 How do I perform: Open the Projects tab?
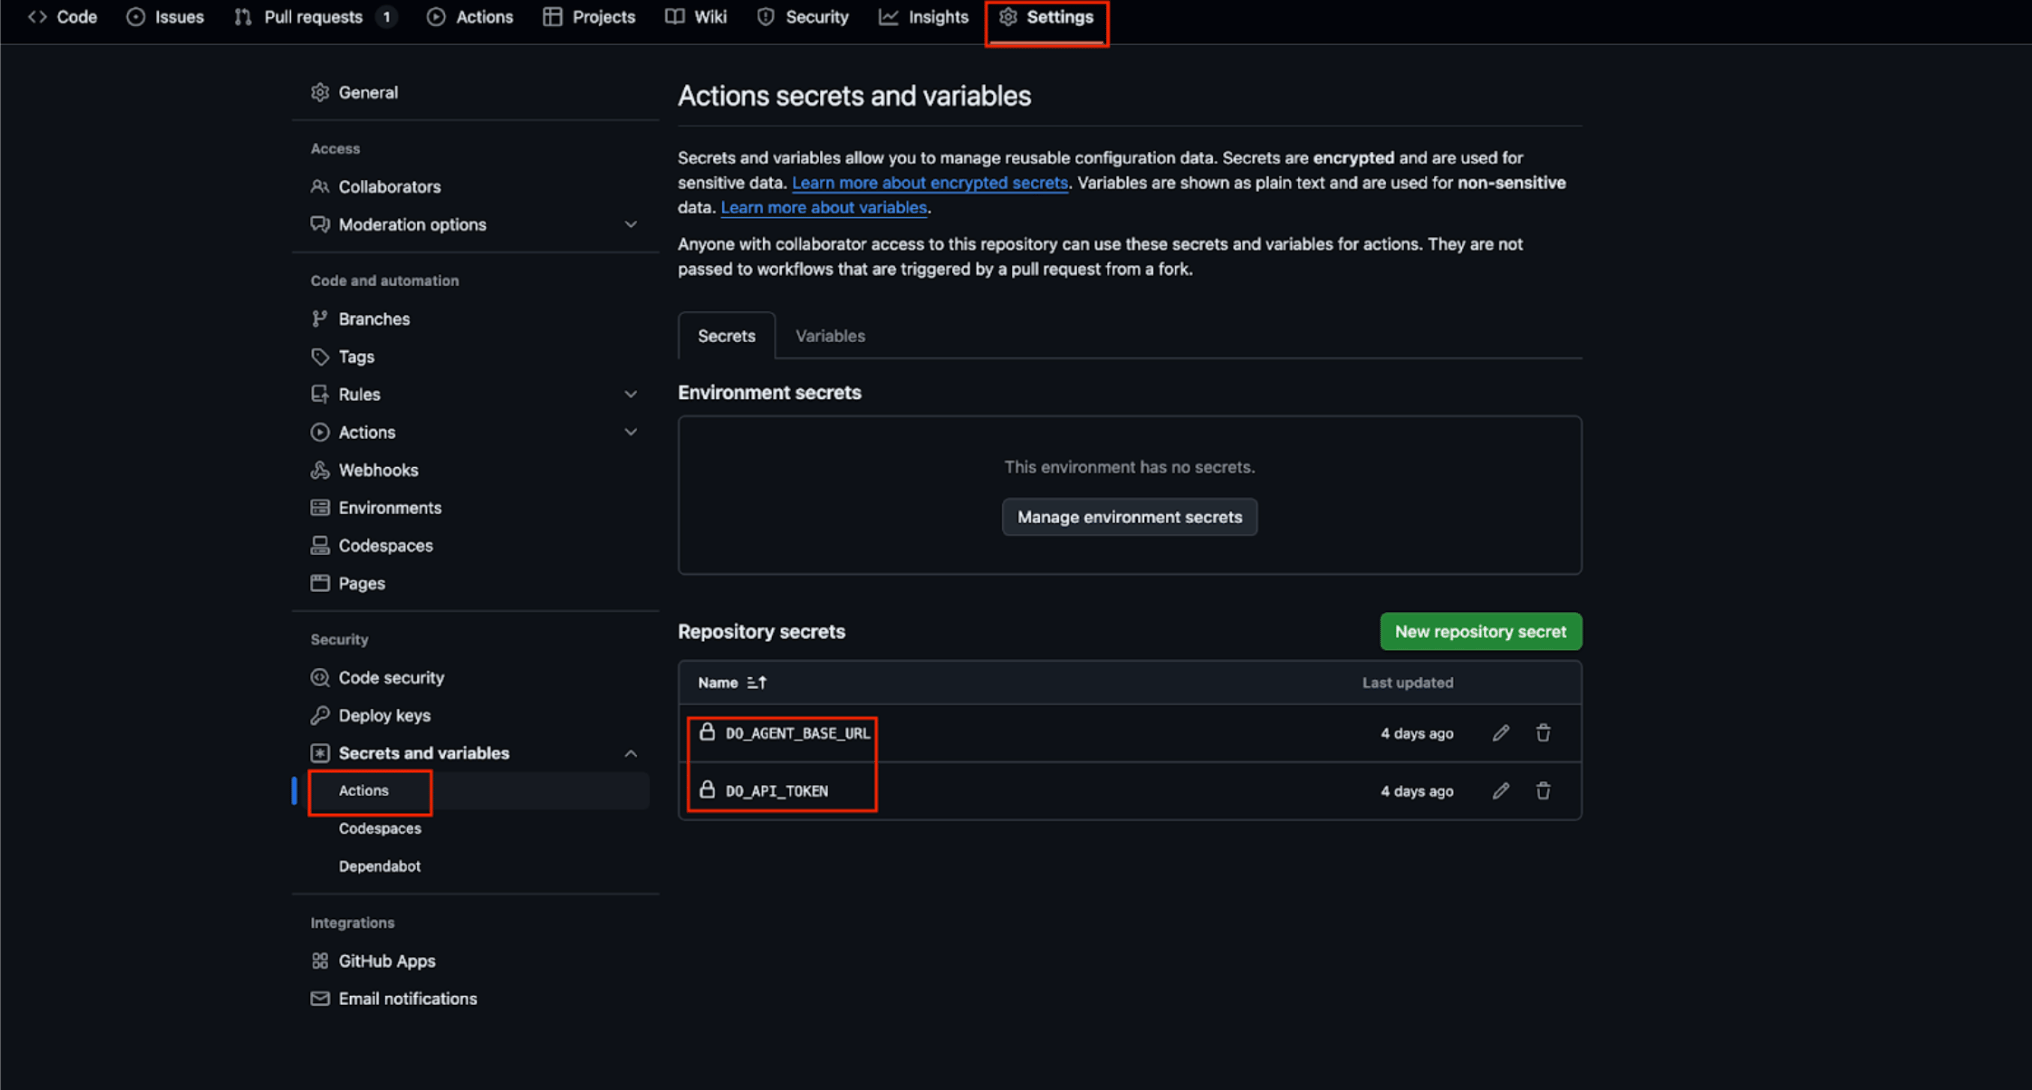pyautogui.click(x=589, y=17)
